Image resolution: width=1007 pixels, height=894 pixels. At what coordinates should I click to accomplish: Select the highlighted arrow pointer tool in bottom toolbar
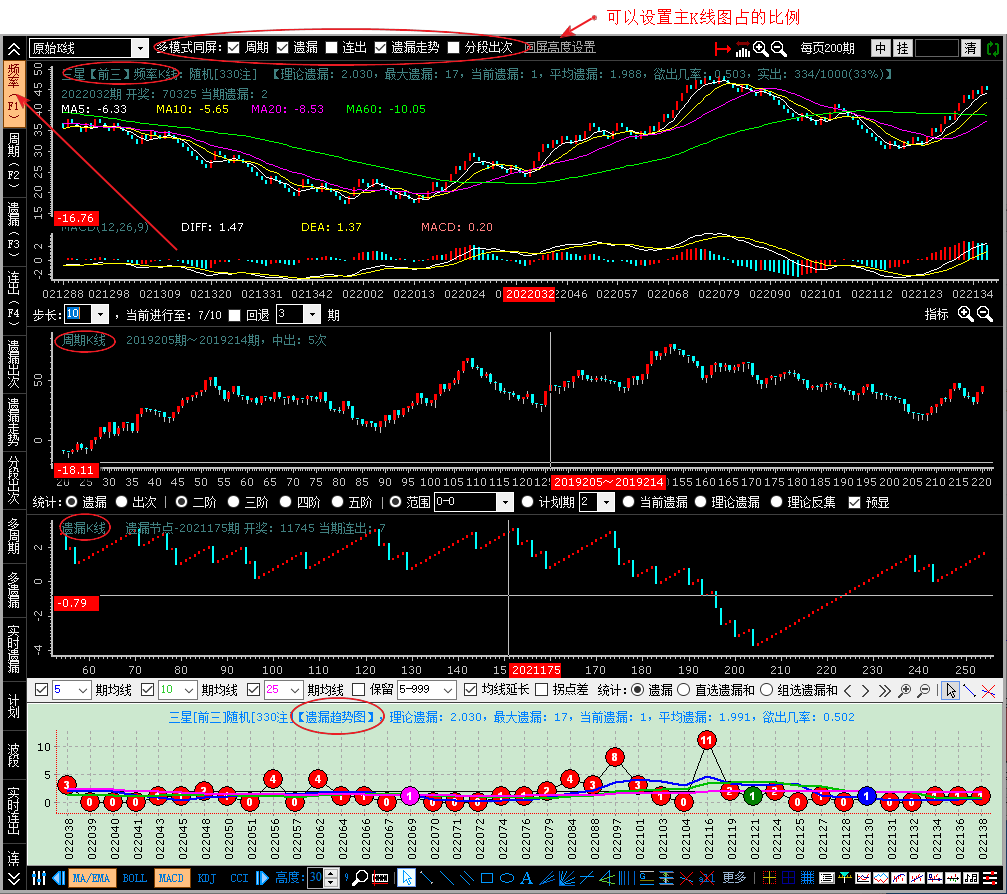(406, 878)
